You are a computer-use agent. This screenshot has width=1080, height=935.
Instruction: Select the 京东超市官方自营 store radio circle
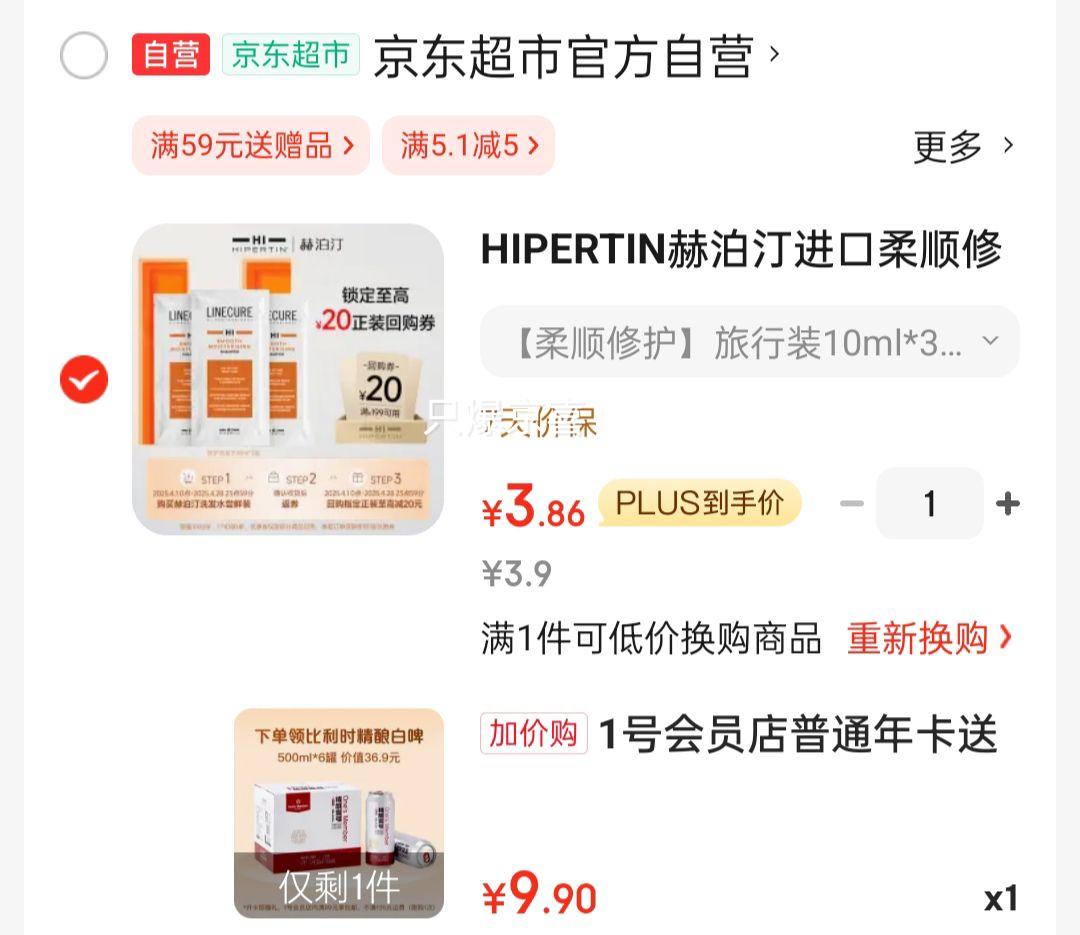pyautogui.click(x=83, y=55)
